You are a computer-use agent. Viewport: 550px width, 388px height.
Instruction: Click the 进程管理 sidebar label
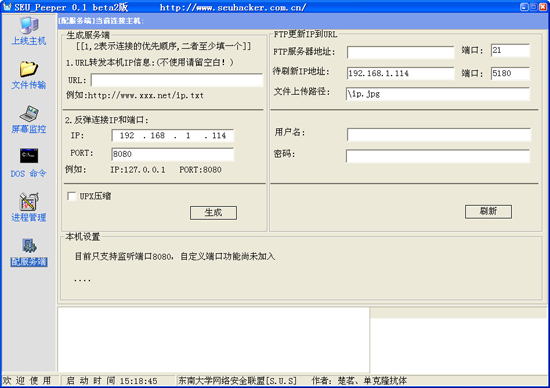(x=29, y=218)
